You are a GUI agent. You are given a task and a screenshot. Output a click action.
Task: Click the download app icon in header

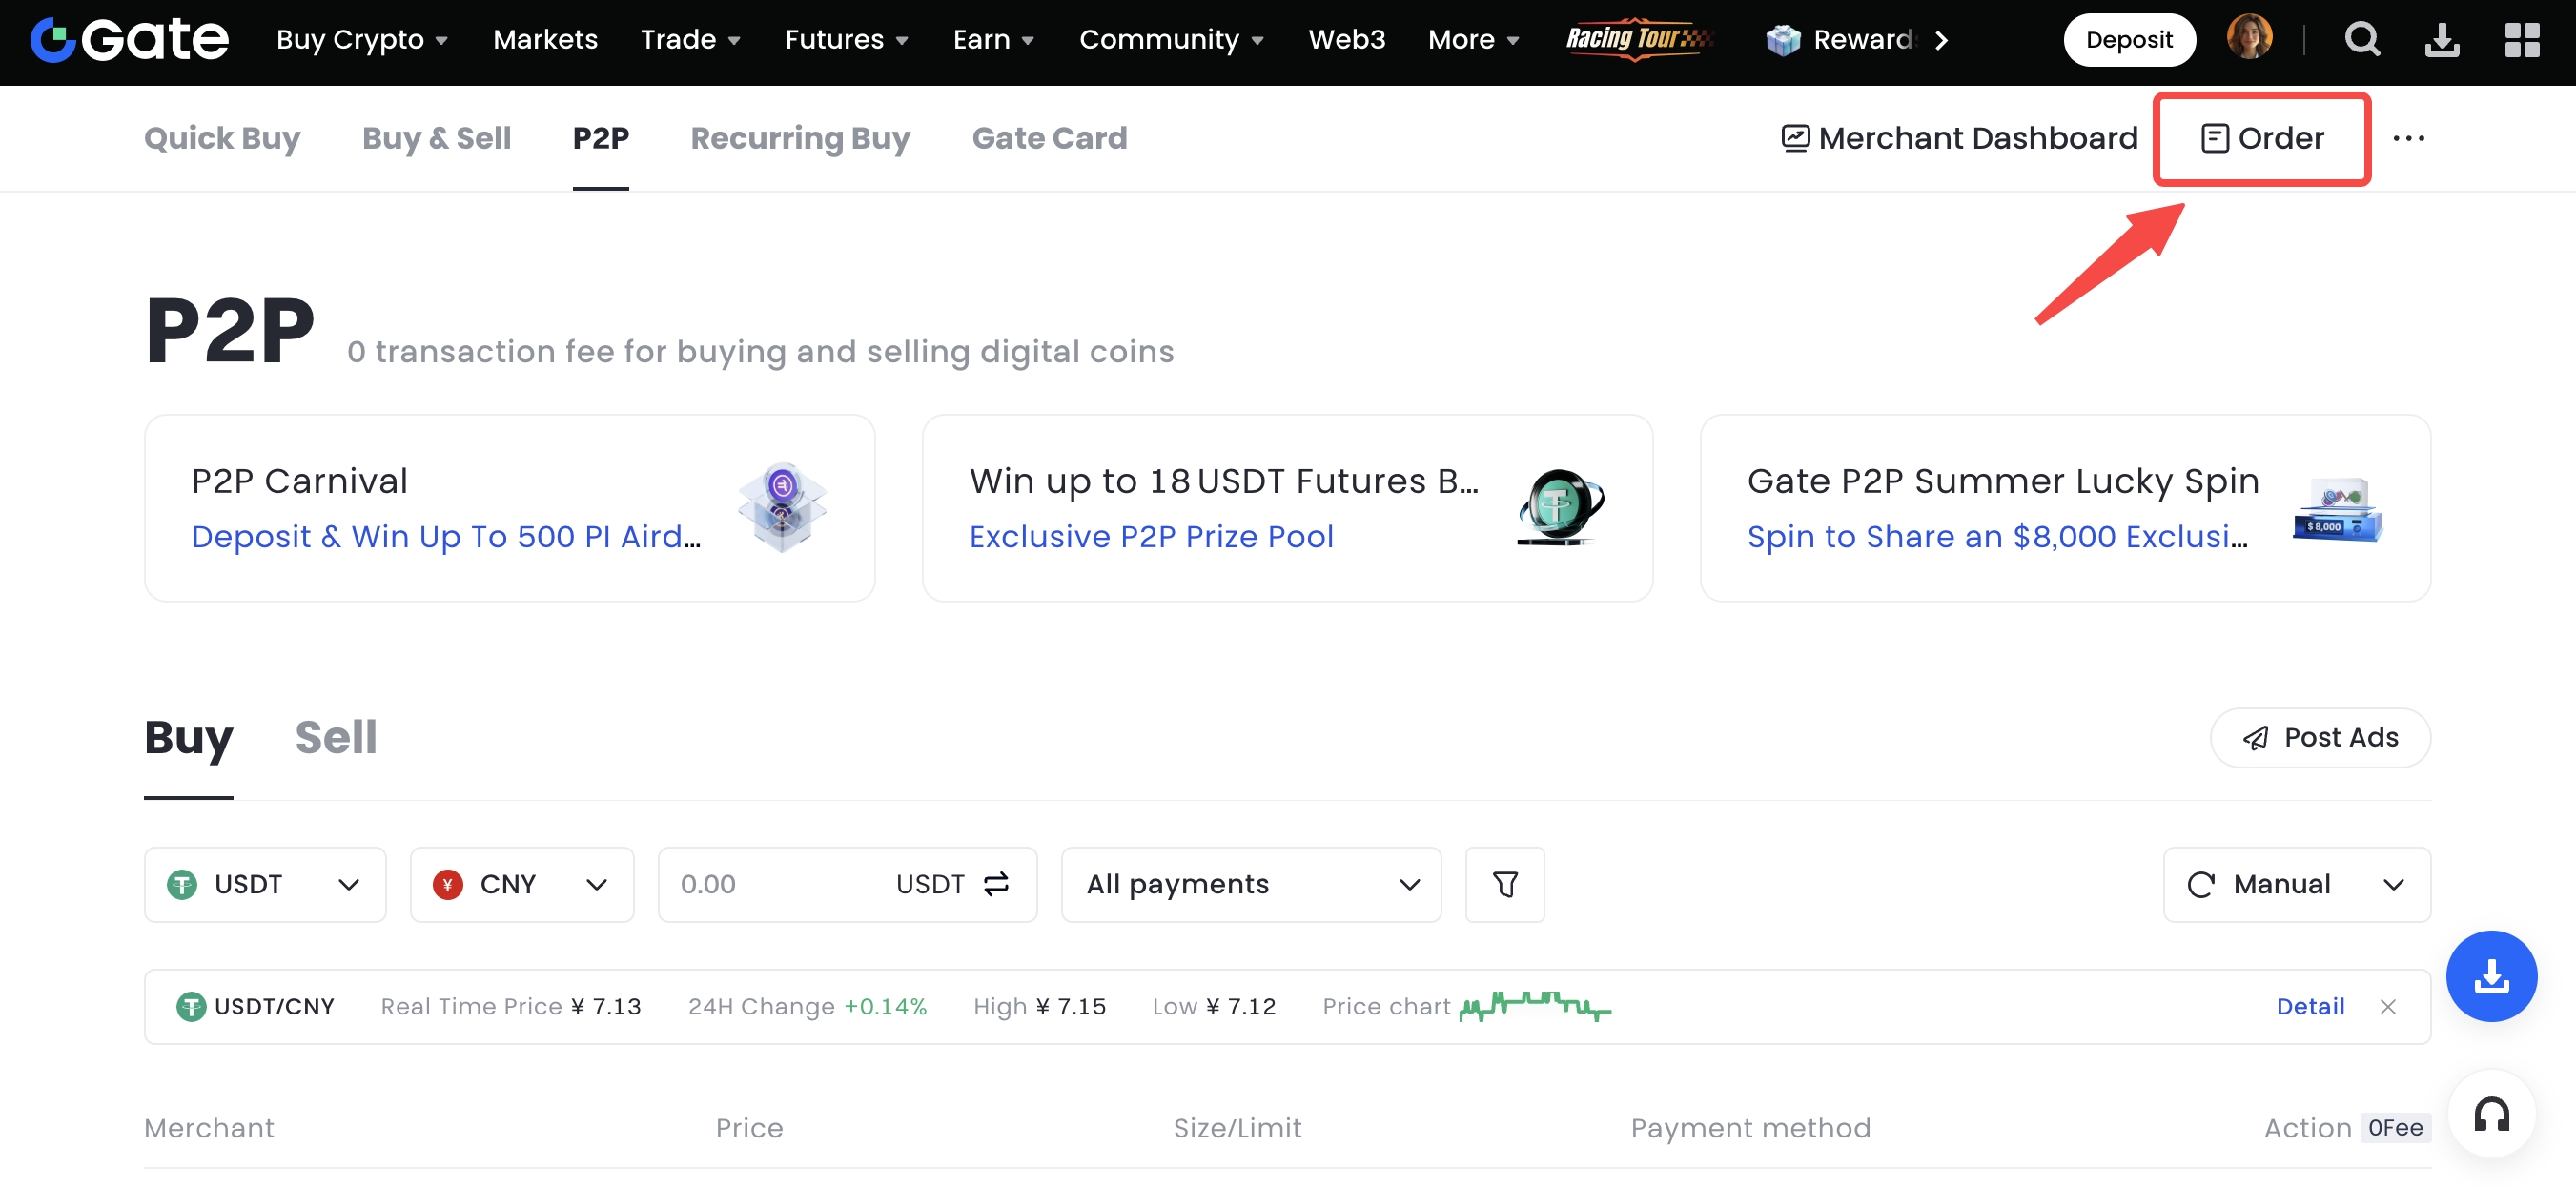click(2442, 40)
